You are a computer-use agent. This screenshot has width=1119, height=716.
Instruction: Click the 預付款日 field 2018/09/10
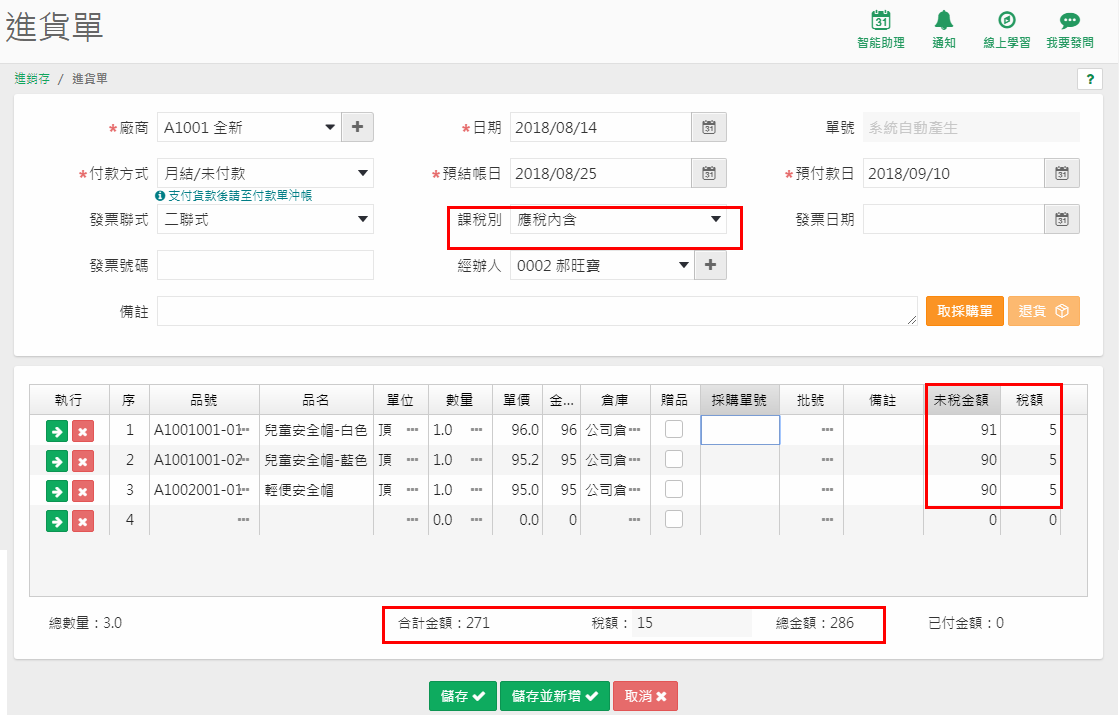[954, 173]
